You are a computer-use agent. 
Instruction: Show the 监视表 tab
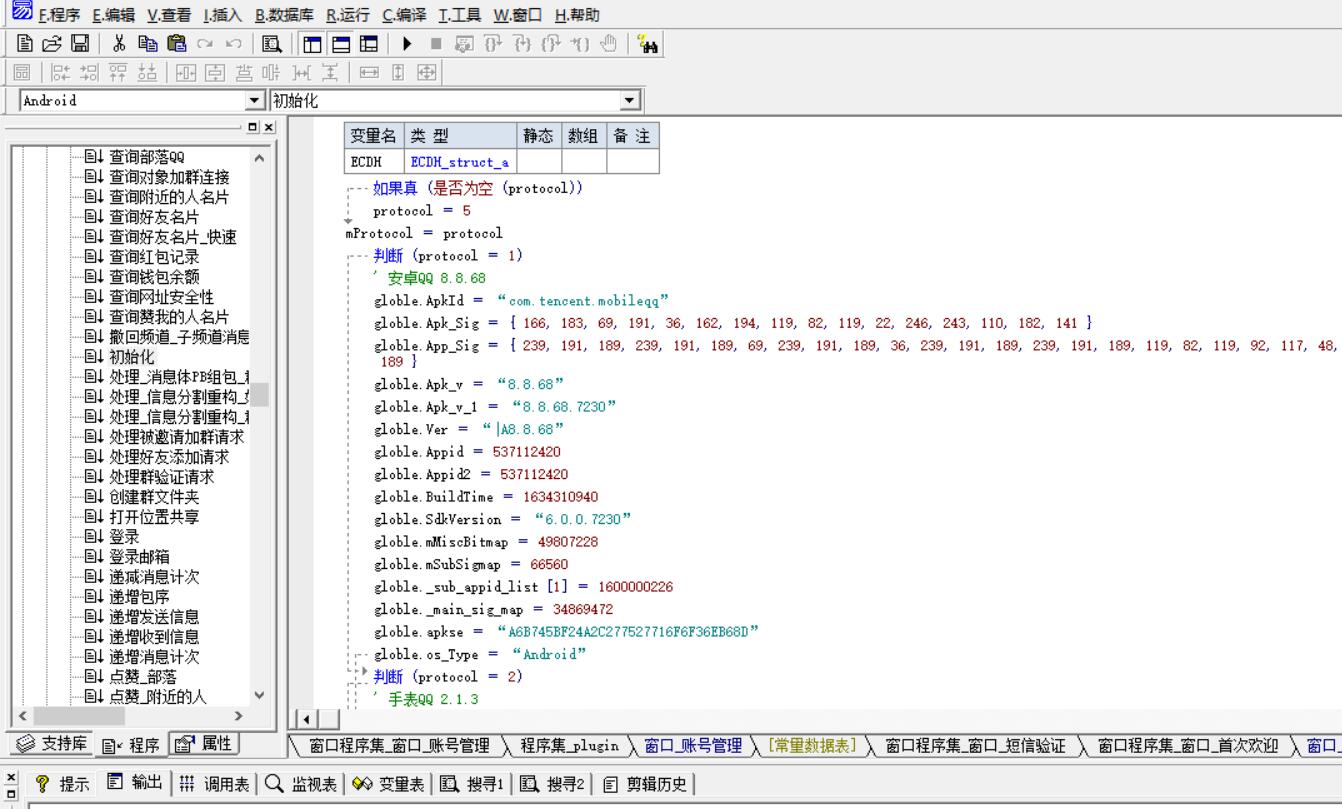click(301, 783)
